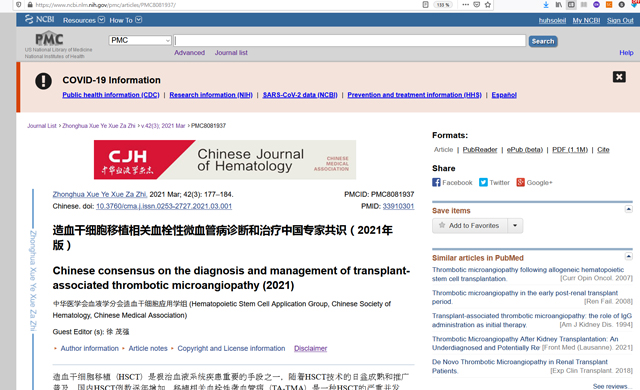Viewport: 640px width, 390px height.
Task: Open similar article on IgG administration therapy
Action: tap(532, 320)
